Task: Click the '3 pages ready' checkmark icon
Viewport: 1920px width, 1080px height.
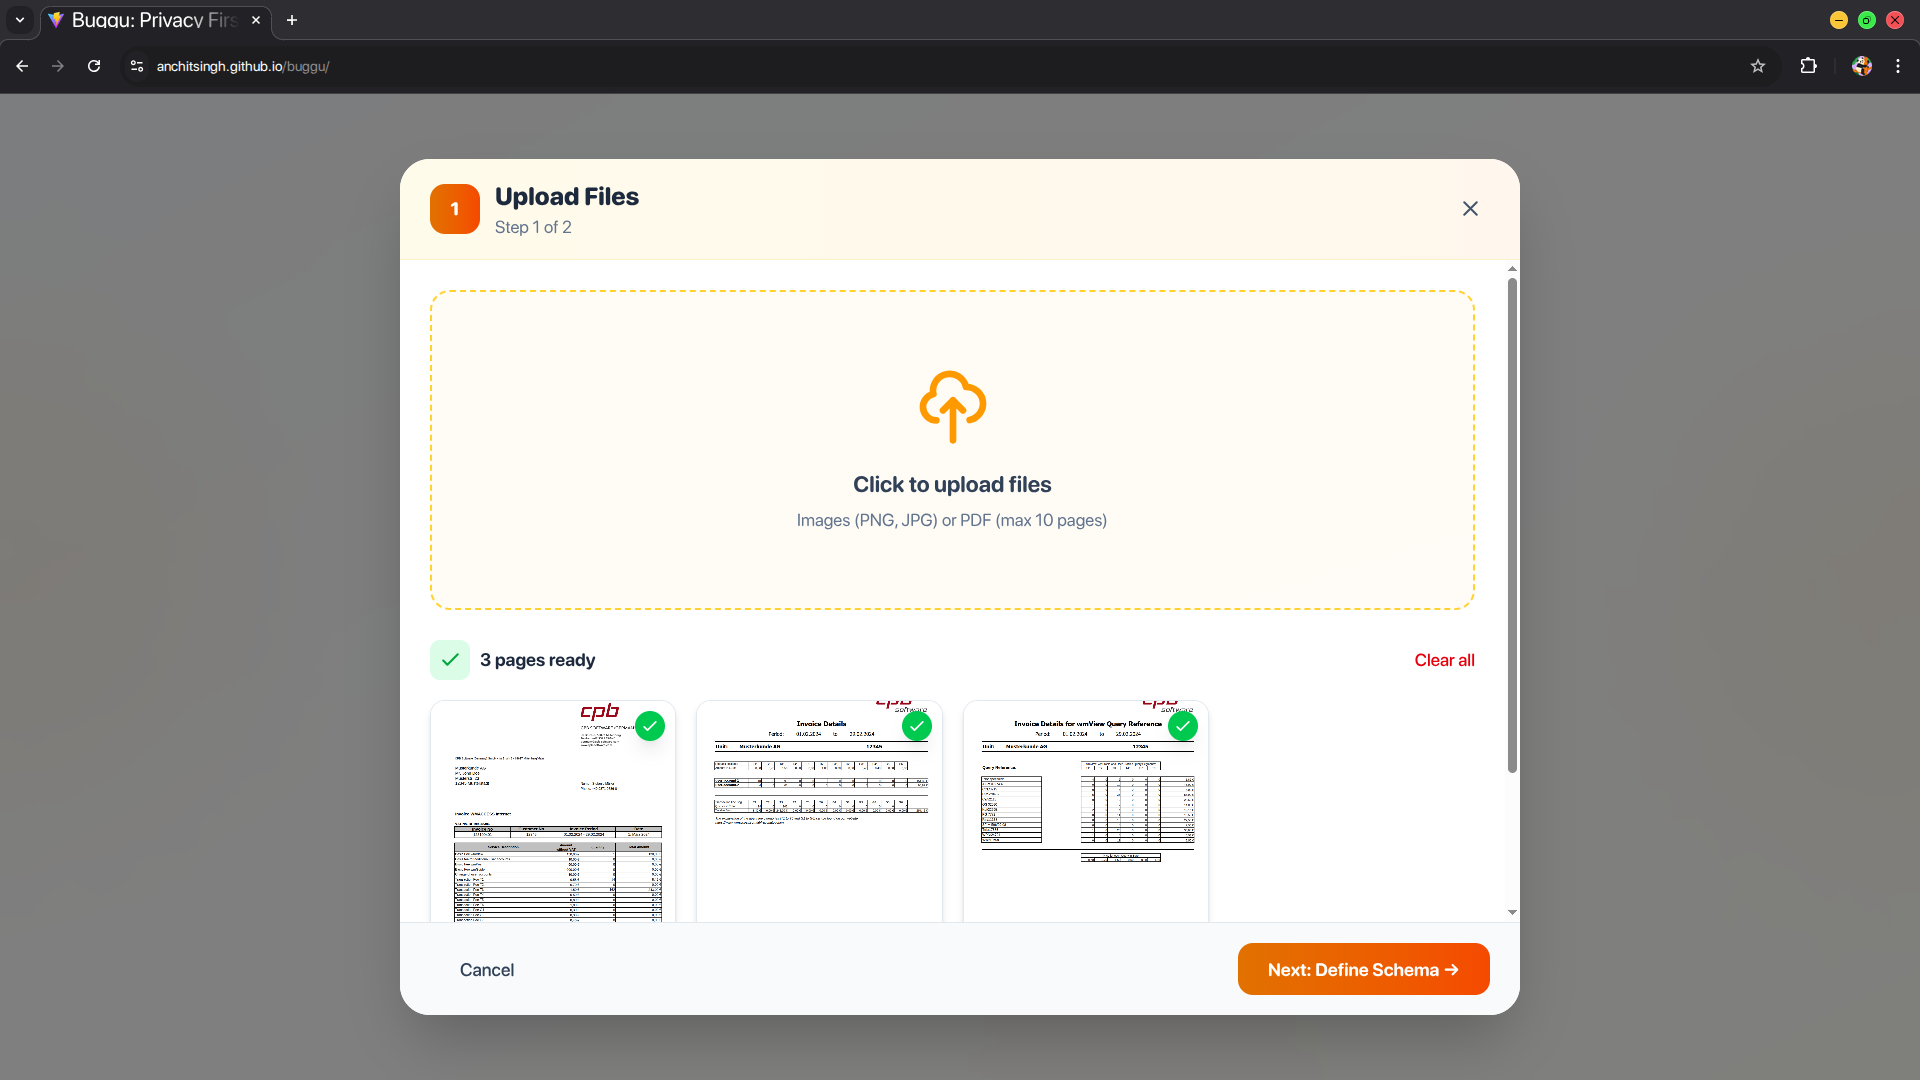Action: (x=449, y=660)
